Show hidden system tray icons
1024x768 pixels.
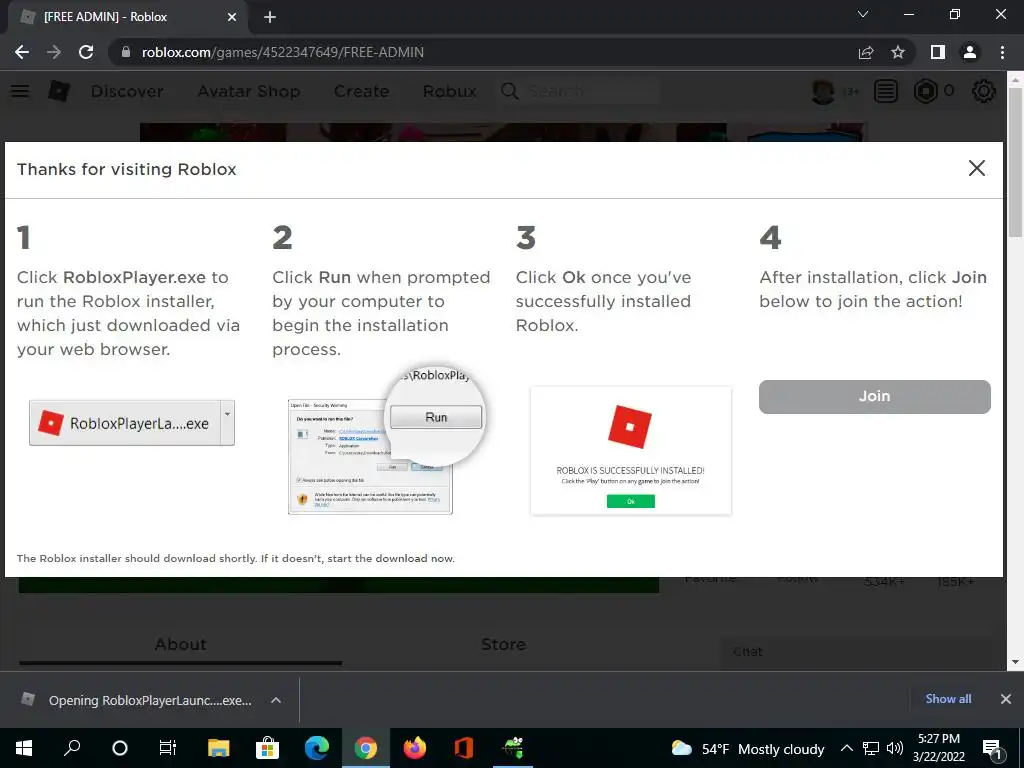click(x=846, y=749)
